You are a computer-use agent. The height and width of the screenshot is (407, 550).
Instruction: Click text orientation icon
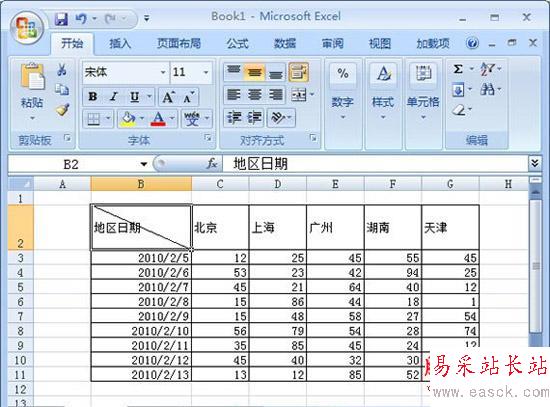tap(279, 118)
